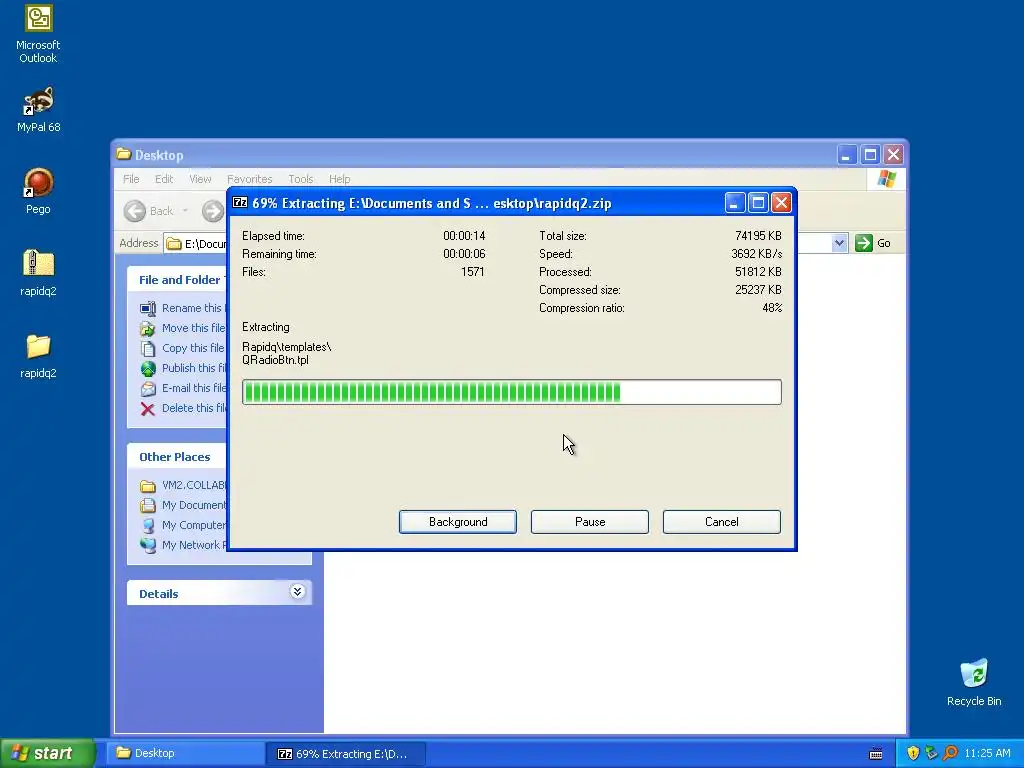Click the Files count 1571
This screenshot has width=1024, height=768.
tap(473, 272)
